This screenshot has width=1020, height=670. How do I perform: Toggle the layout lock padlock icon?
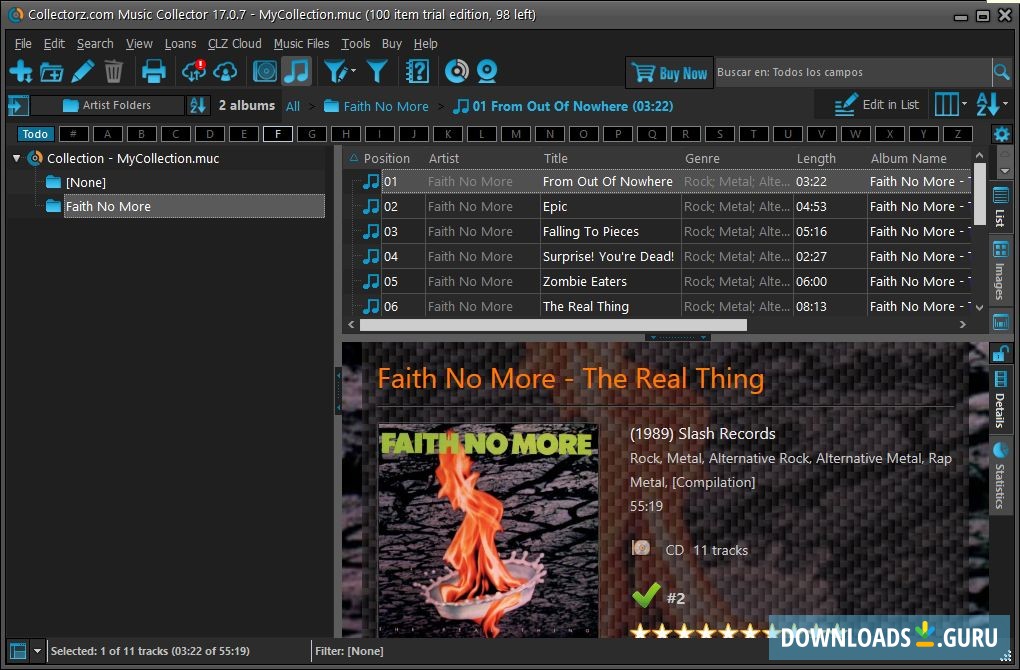pyautogui.click(x=1000, y=353)
